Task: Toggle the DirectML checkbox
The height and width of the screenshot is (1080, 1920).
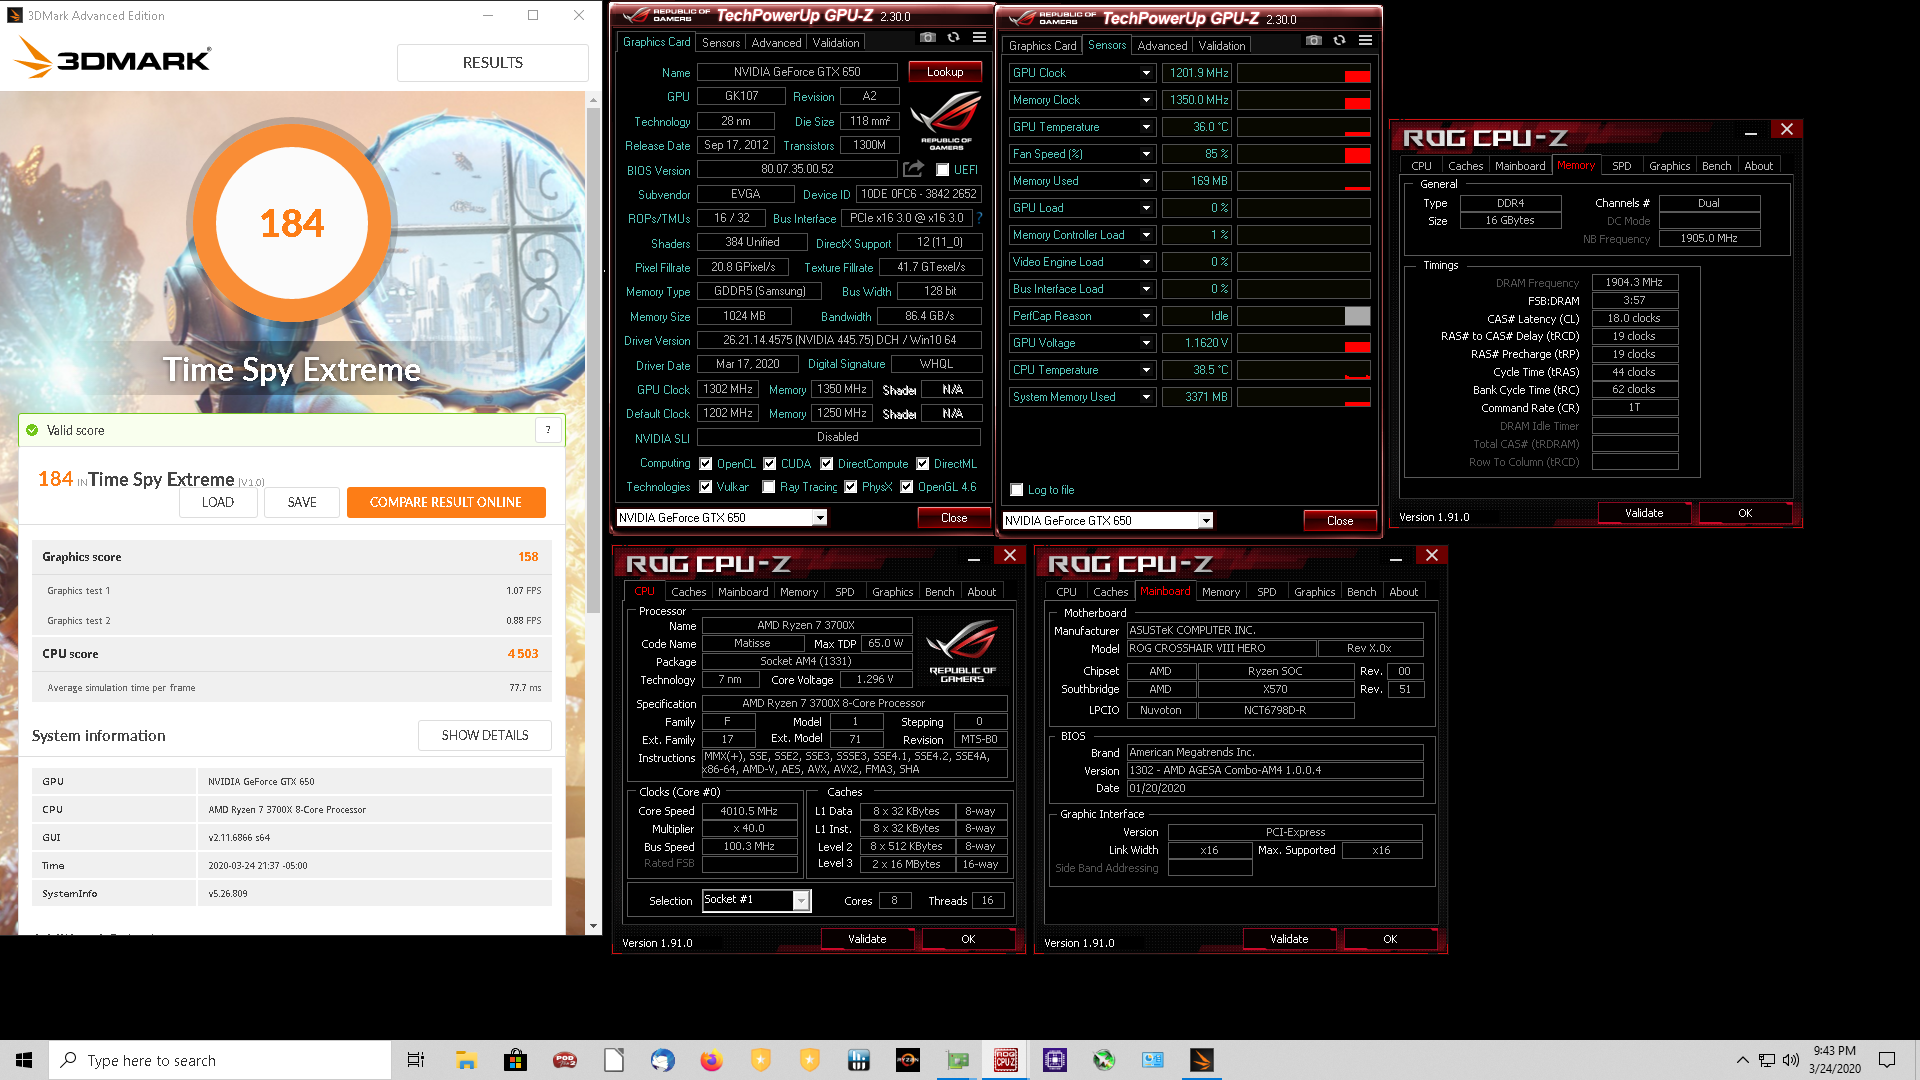Action: [x=923, y=464]
